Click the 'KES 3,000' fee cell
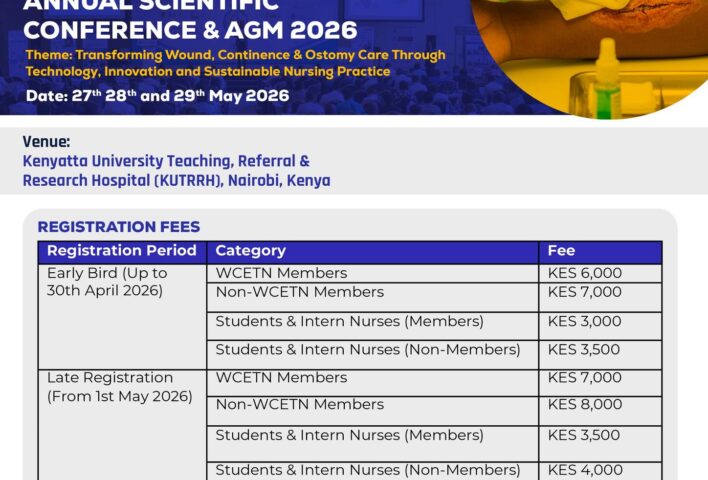Screen dimensions: 708x480 601,326
